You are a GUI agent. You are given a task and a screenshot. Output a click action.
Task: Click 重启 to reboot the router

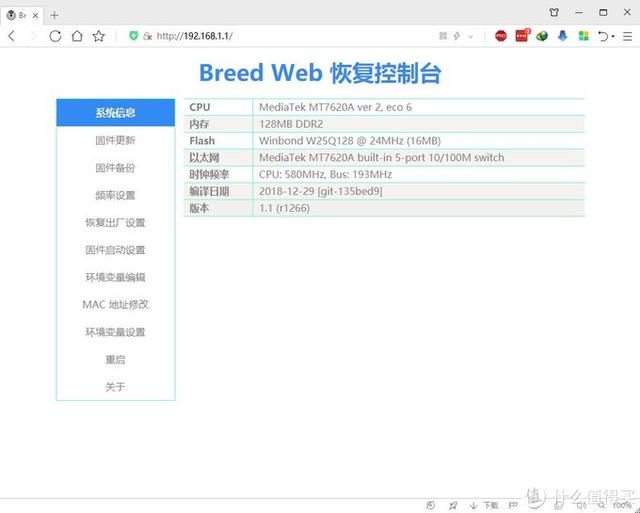click(116, 359)
